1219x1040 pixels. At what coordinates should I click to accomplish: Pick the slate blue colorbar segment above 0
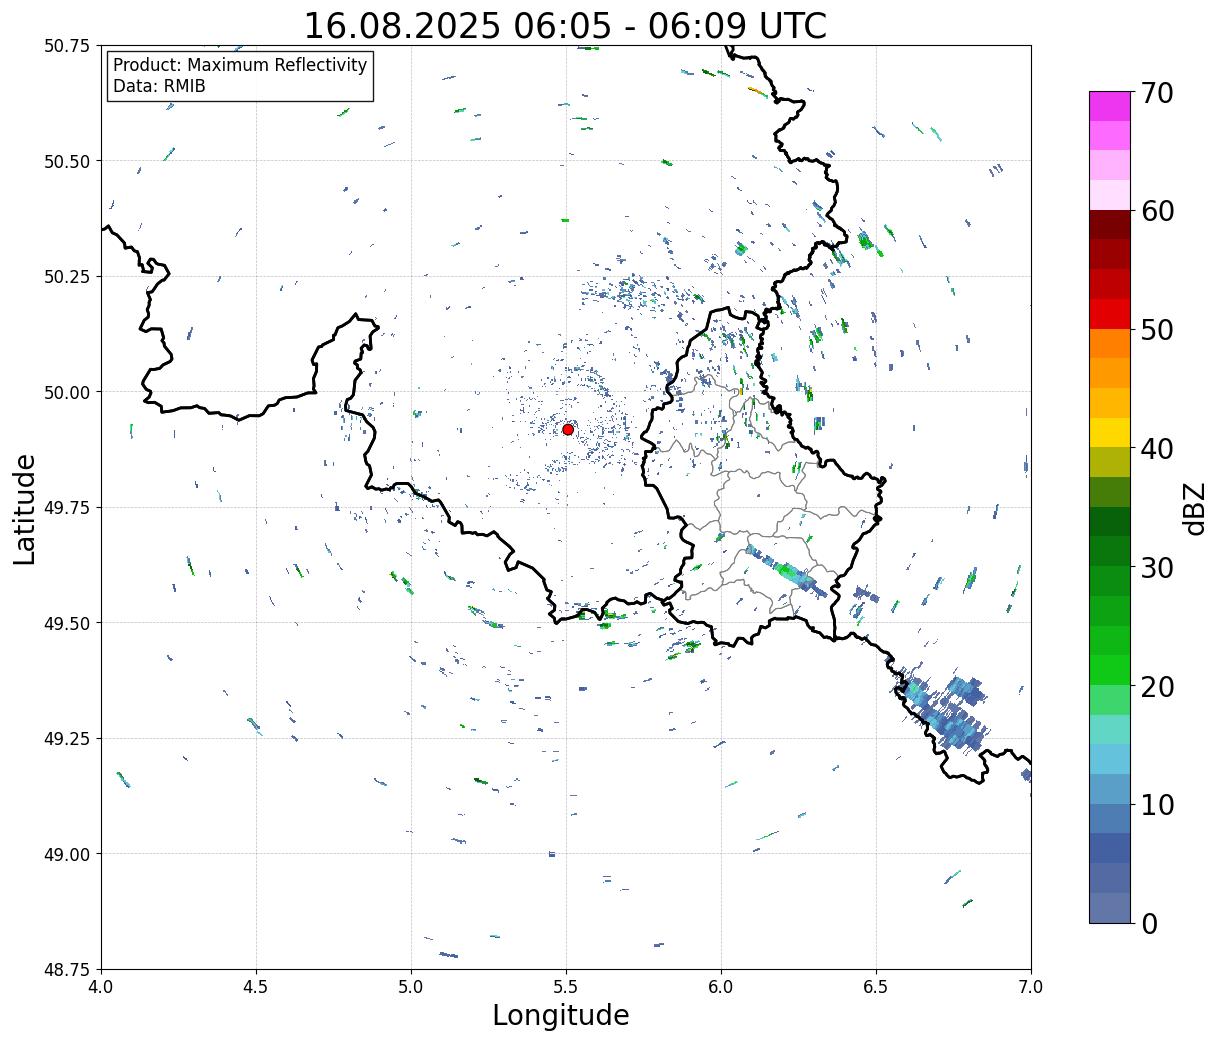coord(1110,907)
